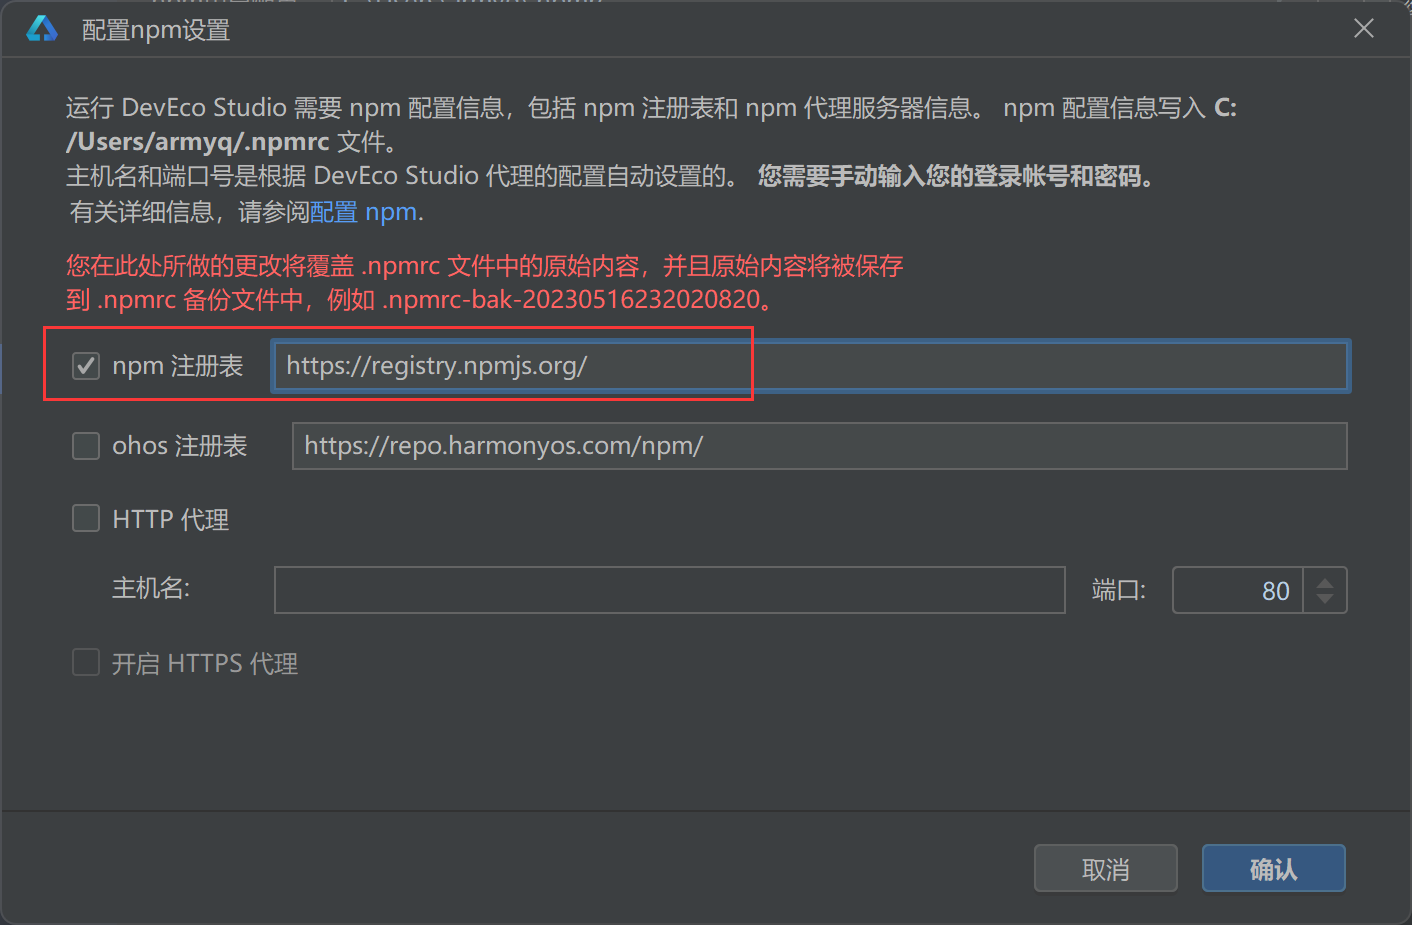Open the 配置 npm help link
This screenshot has width=1412, height=925.
pos(364,212)
